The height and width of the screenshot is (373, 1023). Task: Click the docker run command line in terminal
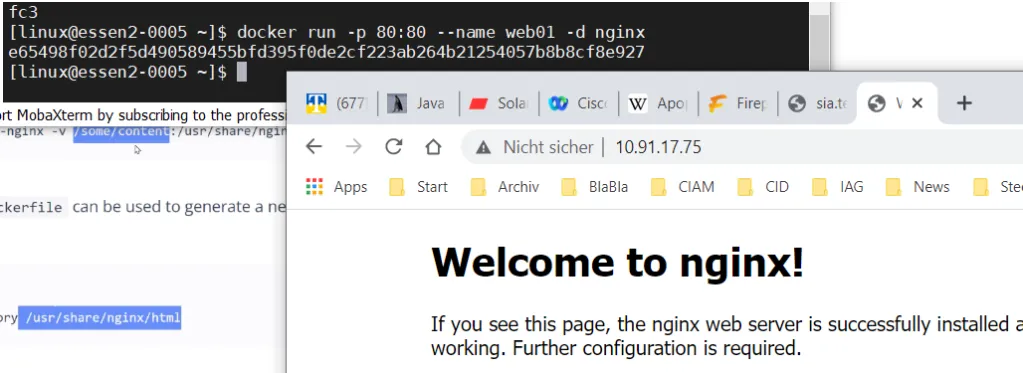pyautogui.click(x=328, y=32)
